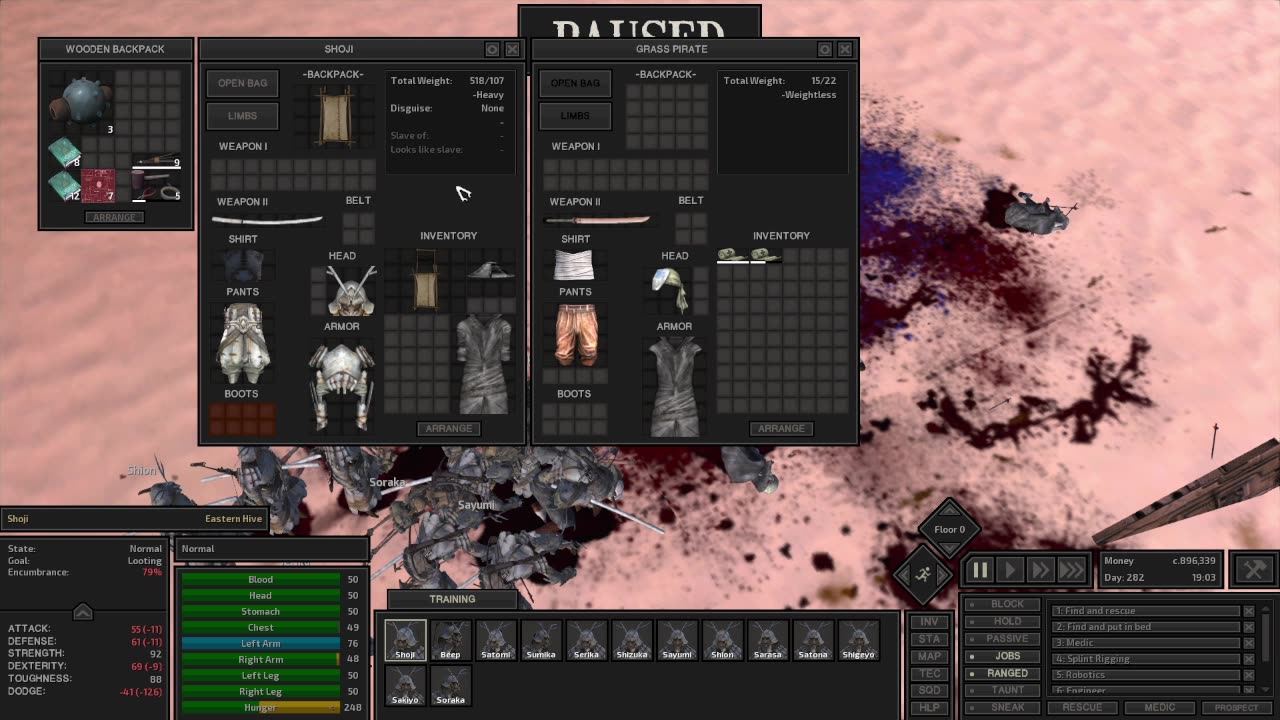Click the running man movement speed icon
Image resolution: width=1280 pixels, height=720 pixels.
click(x=924, y=573)
